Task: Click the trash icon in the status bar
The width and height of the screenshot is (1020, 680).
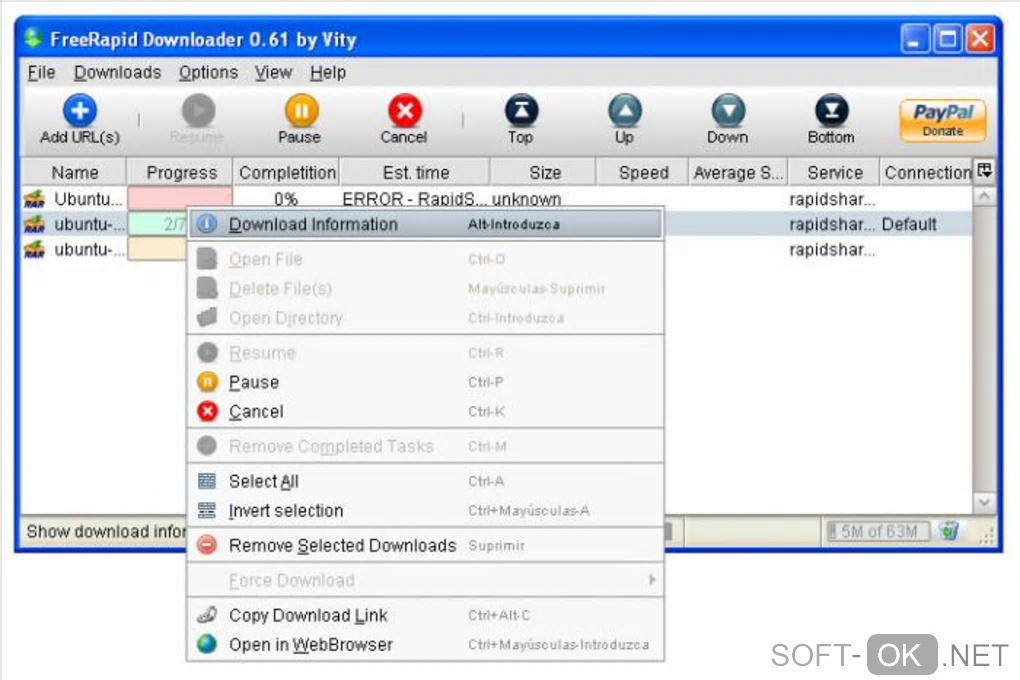Action: (x=949, y=531)
